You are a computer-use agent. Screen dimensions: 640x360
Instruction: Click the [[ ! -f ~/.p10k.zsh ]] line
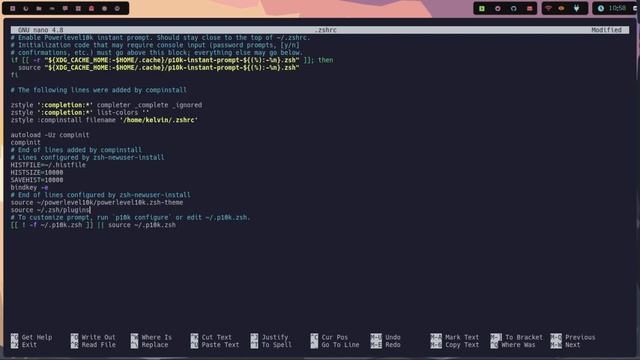[x=93, y=225]
